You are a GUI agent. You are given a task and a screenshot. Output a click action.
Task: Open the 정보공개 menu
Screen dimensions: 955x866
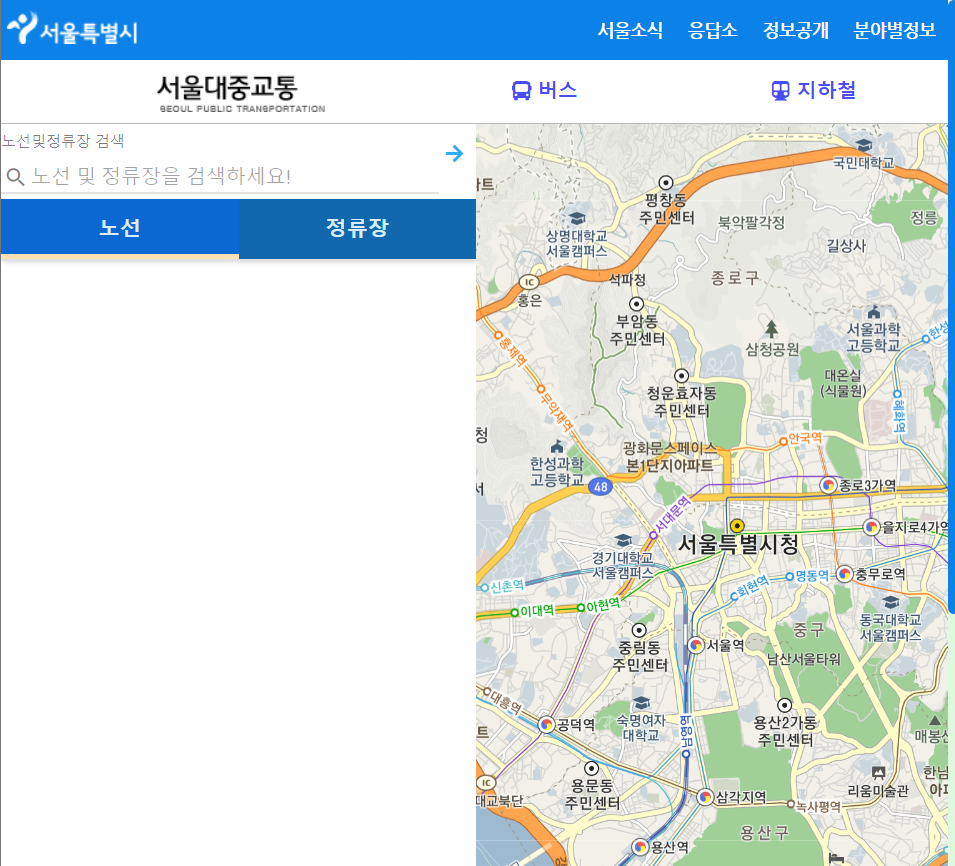point(795,30)
